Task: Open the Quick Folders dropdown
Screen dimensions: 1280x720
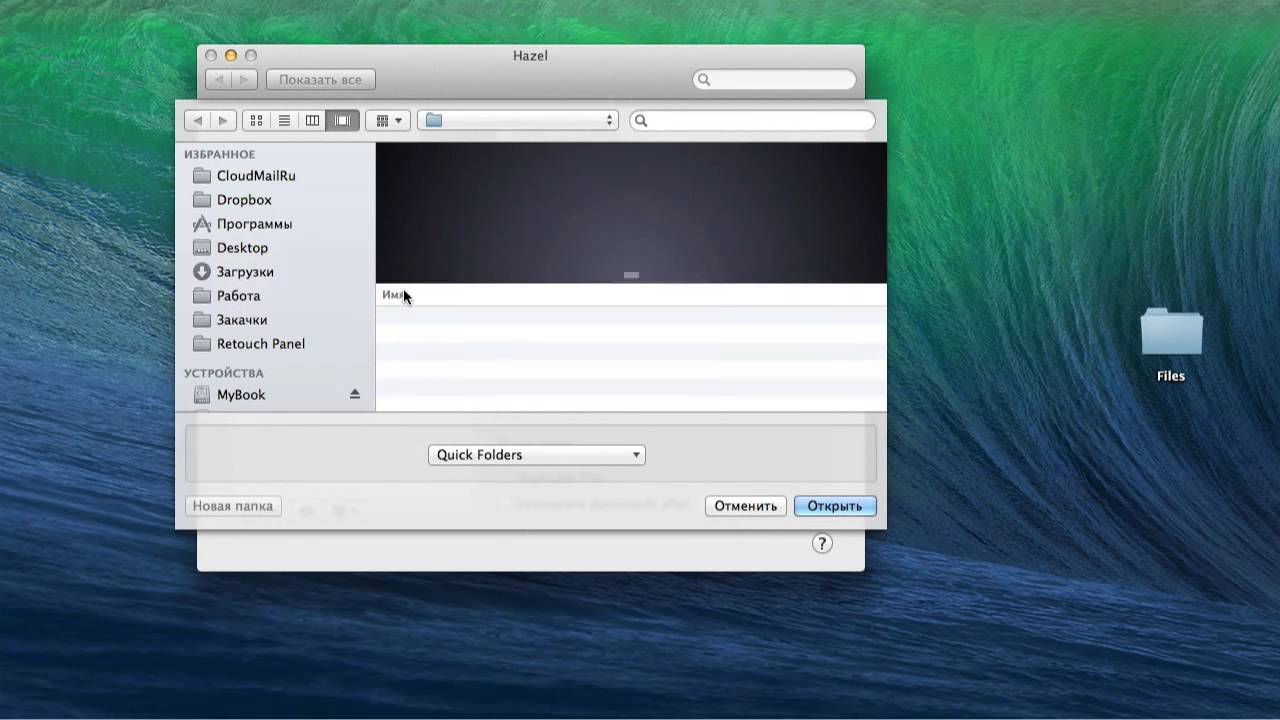Action: (x=537, y=455)
